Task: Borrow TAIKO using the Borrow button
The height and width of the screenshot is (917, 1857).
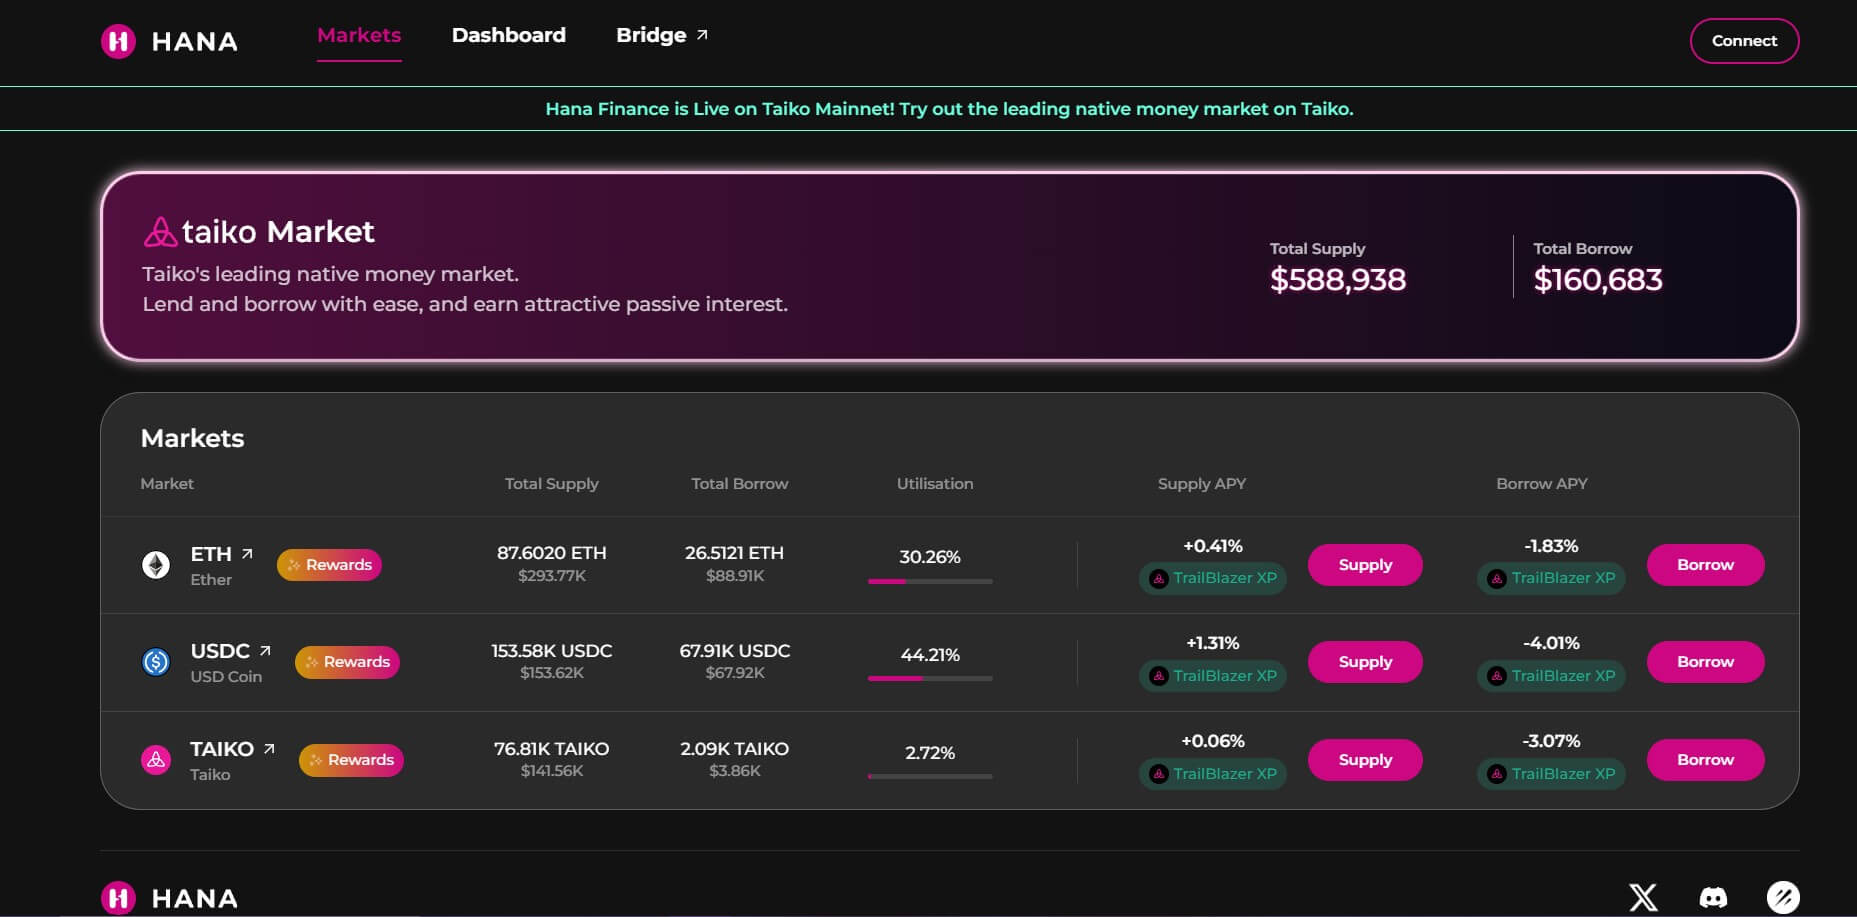Action: click(1705, 760)
